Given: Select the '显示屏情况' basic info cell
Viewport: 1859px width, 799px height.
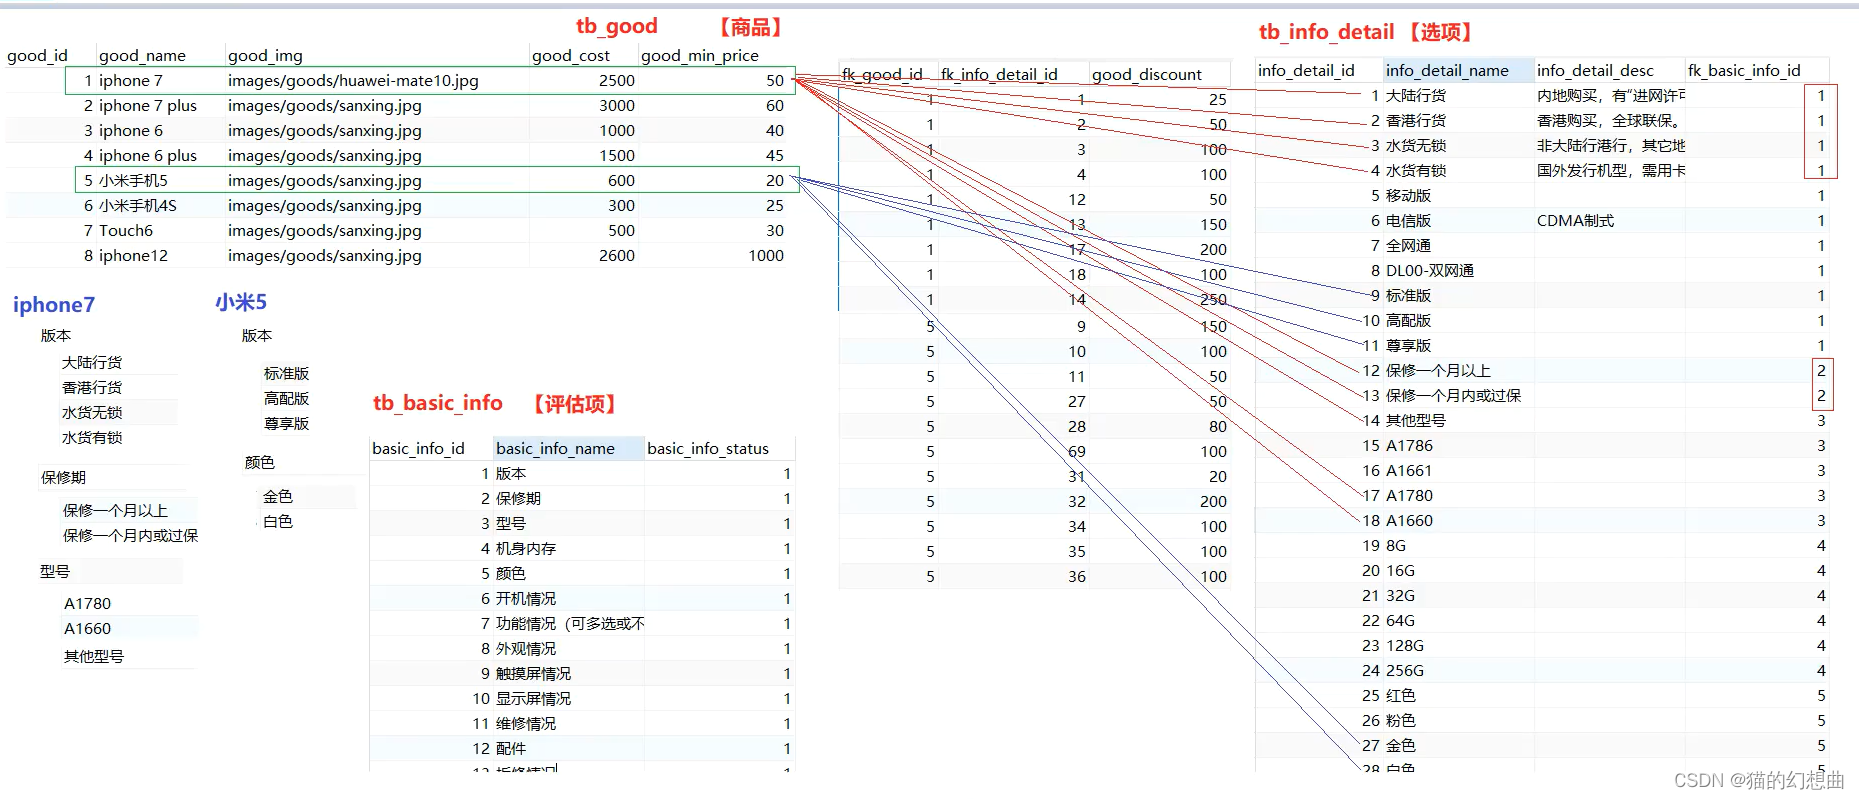Looking at the screenshot, I should coord(533,699).
